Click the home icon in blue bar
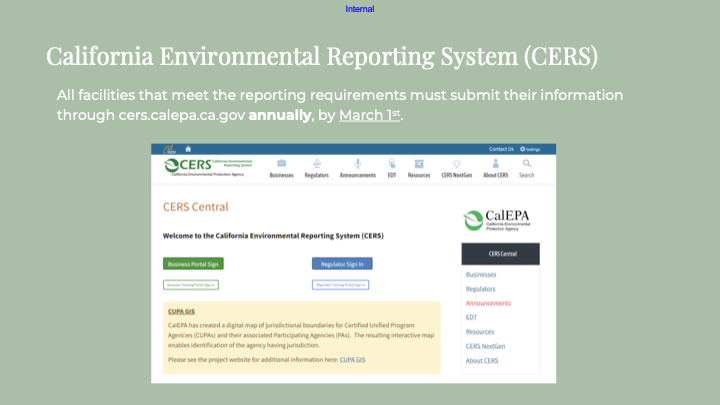Image resolution: width=720 pixels, height=405 pixels. click(x=188, y=149)
